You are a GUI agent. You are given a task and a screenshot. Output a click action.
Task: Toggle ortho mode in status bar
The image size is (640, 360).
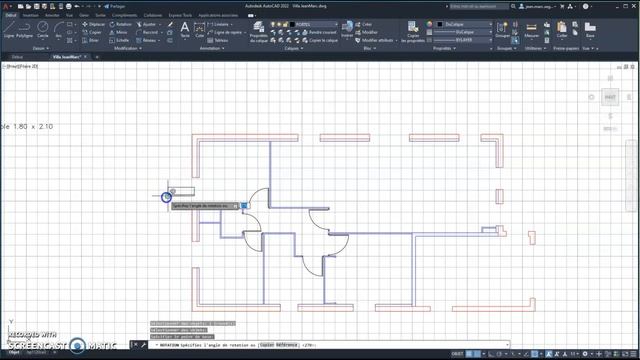(491, 354)
